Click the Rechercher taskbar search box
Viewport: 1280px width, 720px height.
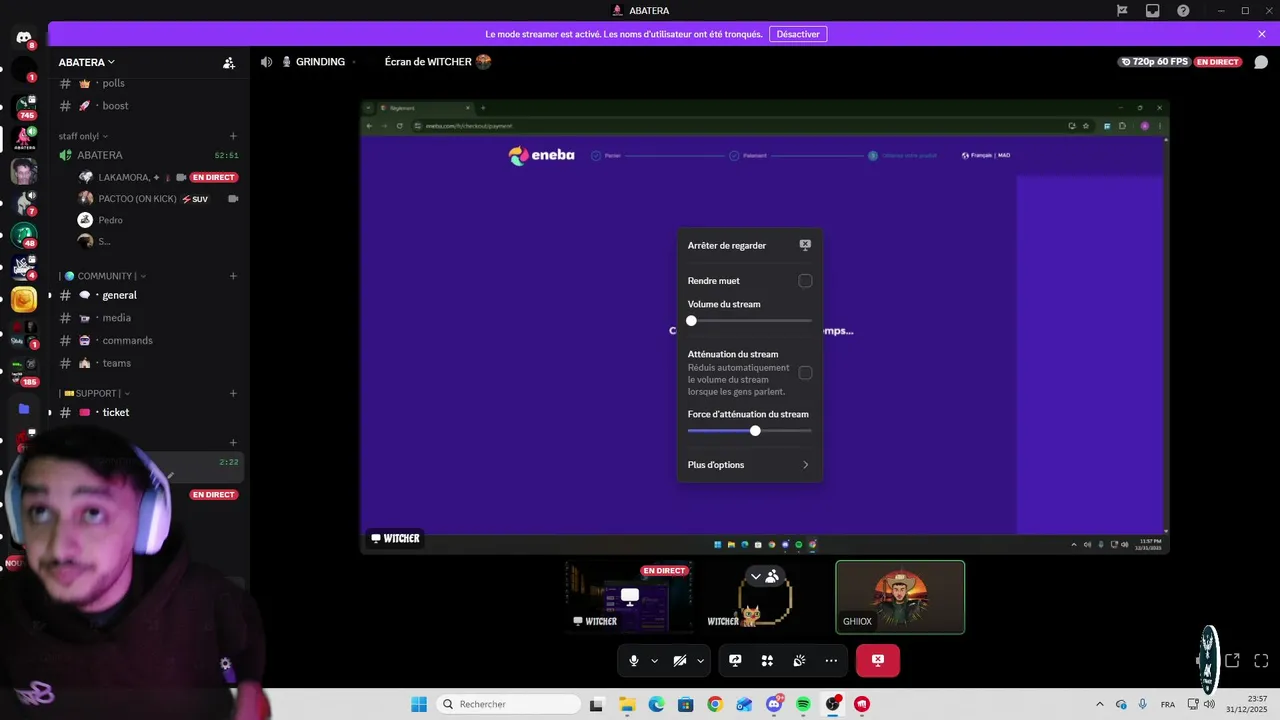click(x=506, y=704)
